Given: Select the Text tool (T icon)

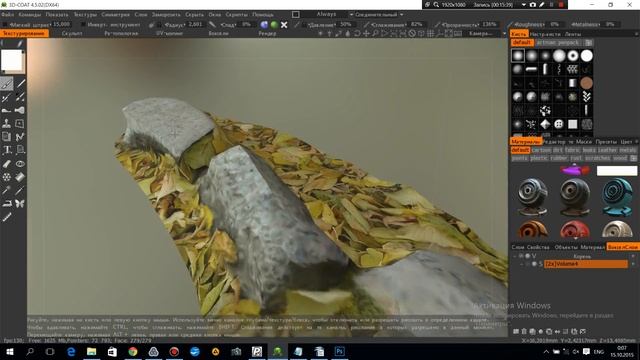Looking at the screenshot, I should (x=7, y=150).
